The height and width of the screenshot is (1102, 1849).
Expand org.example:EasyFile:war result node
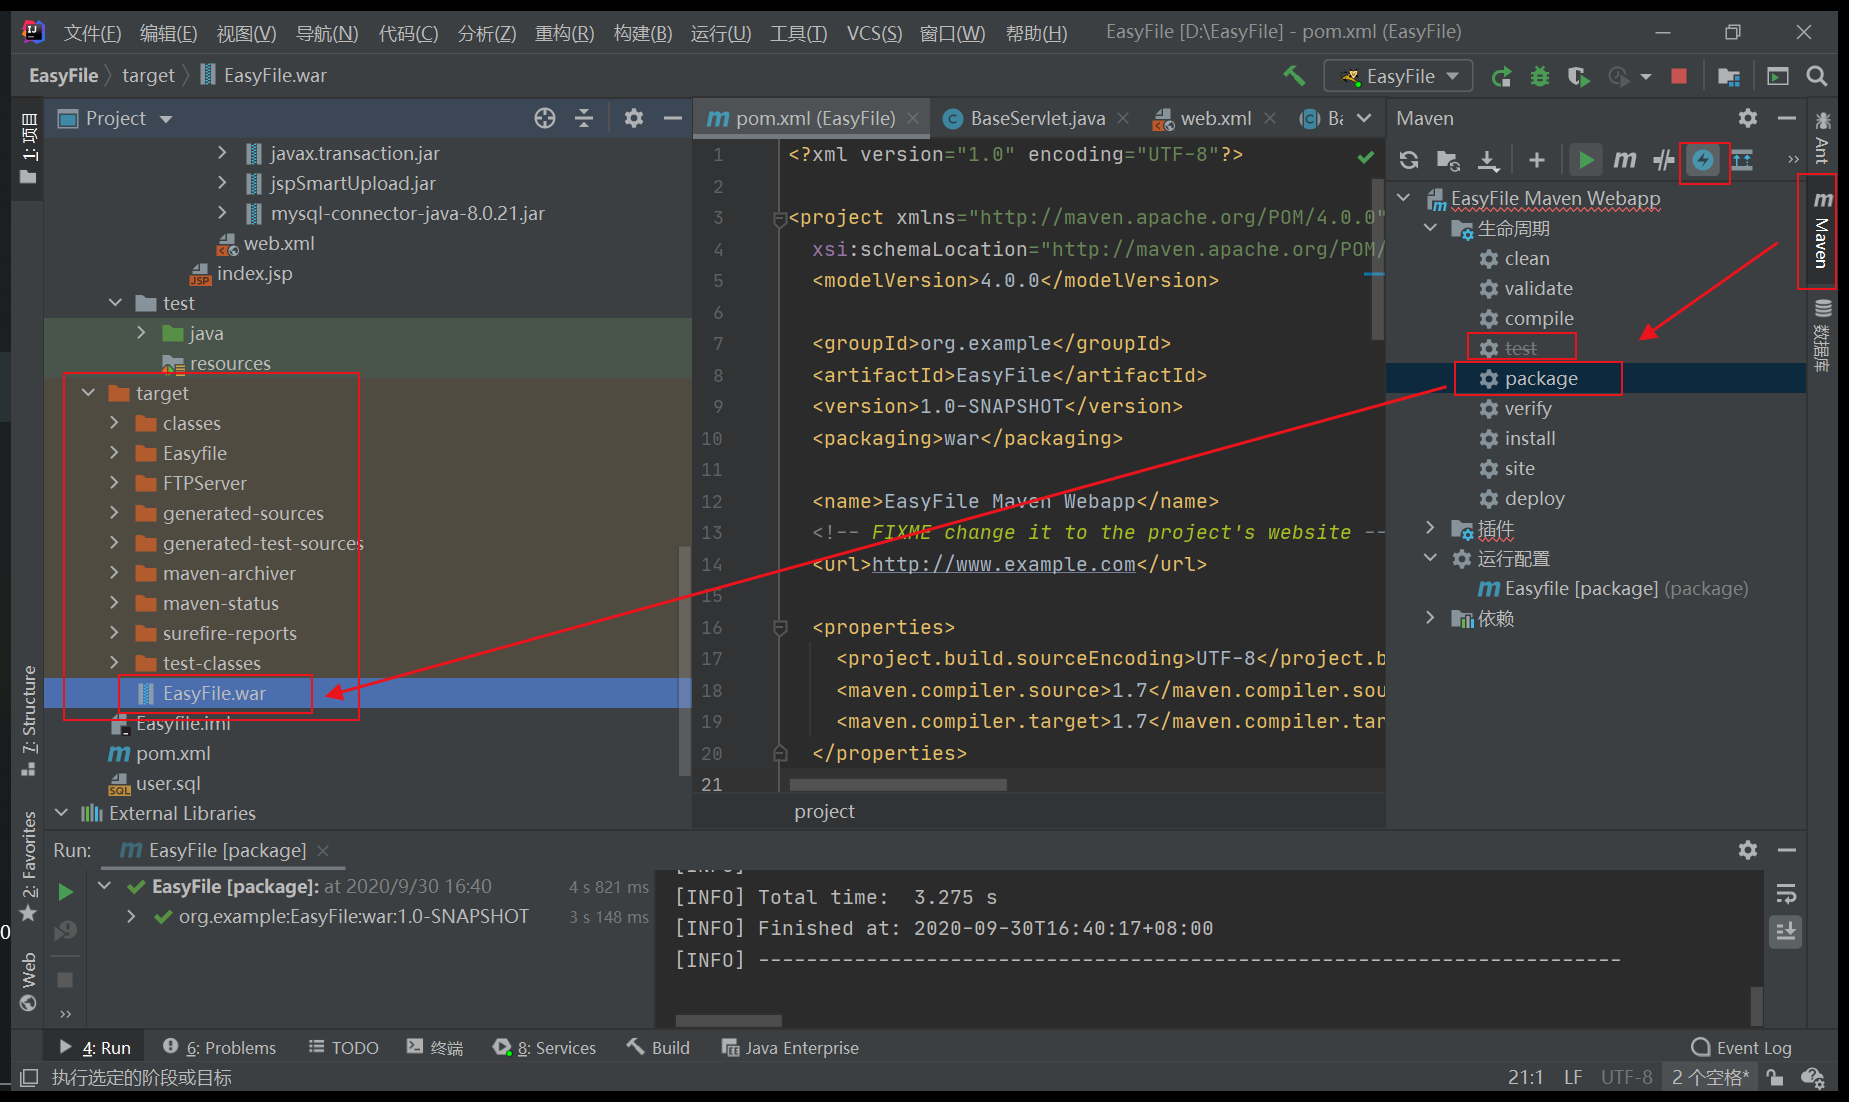coord(131,916)
